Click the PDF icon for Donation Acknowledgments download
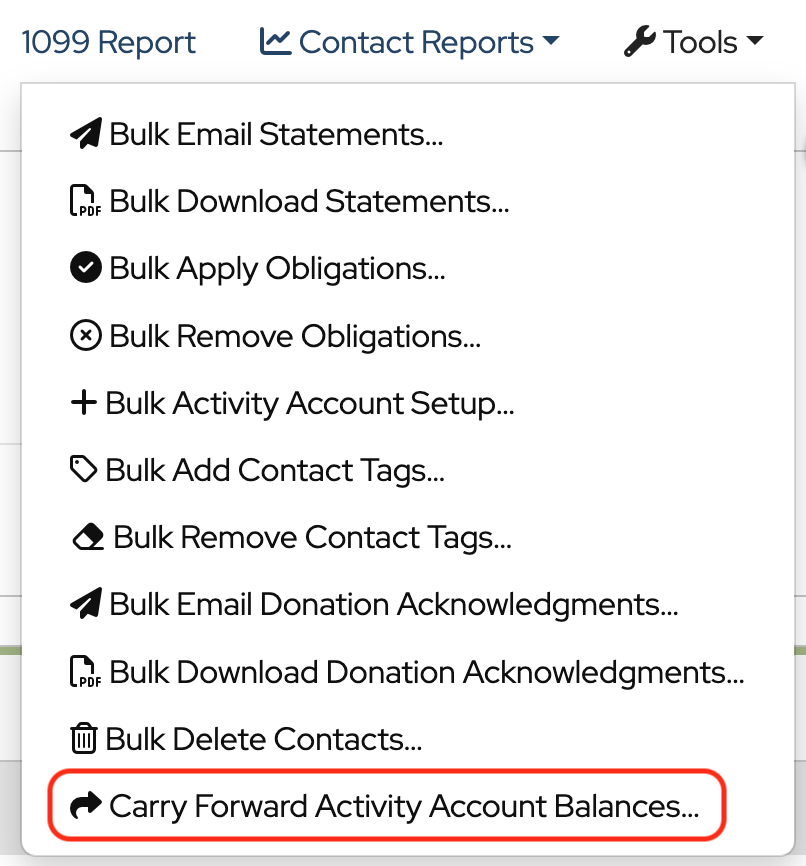806x866 pixels. pyautogui.click(x=86, y=673)
